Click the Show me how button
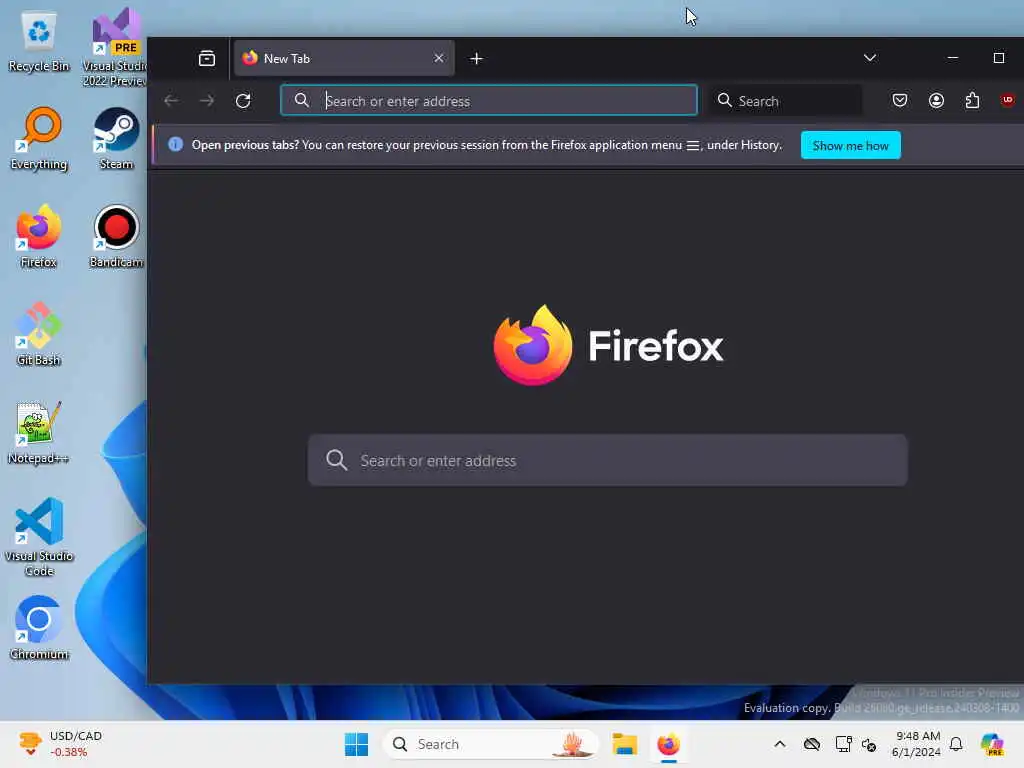The image size is (1024, 768). coord(850,146)
